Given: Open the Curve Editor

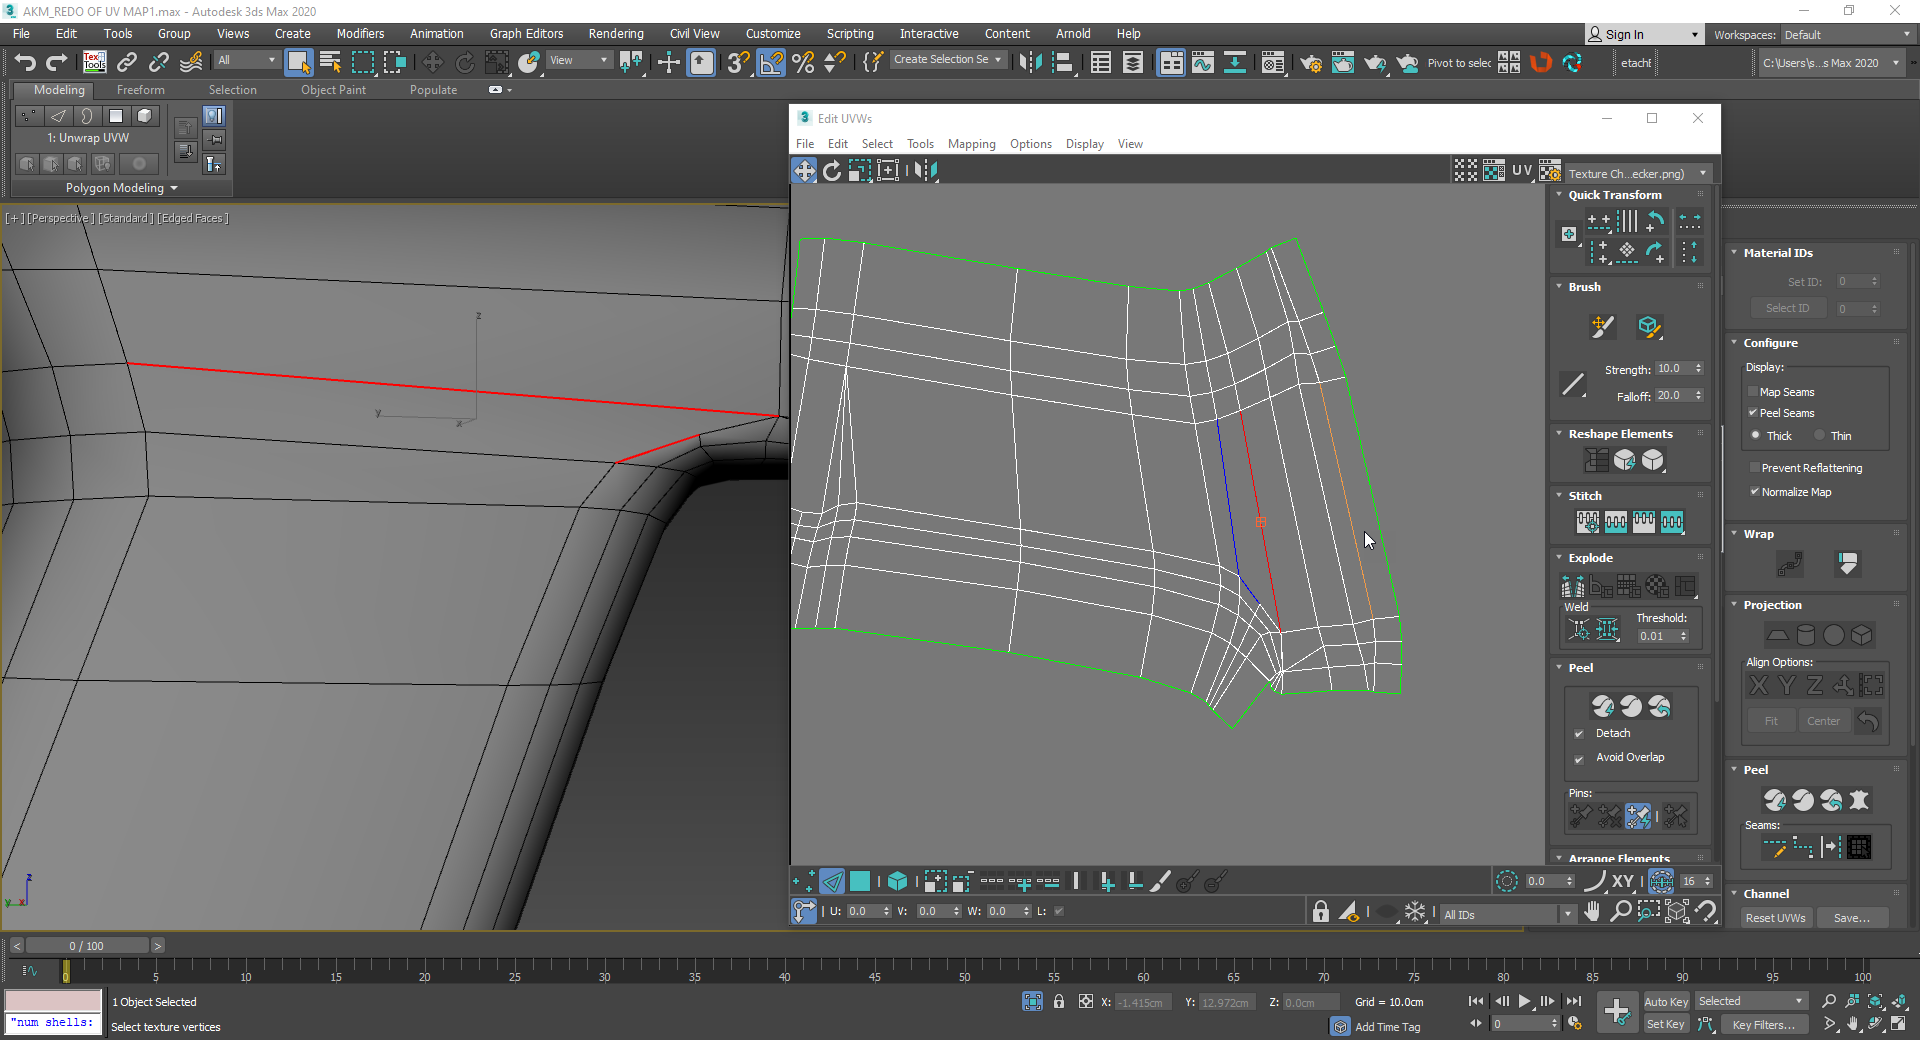Looking at the screenshot, I should pyautogui.click(x=1203, y=62).
